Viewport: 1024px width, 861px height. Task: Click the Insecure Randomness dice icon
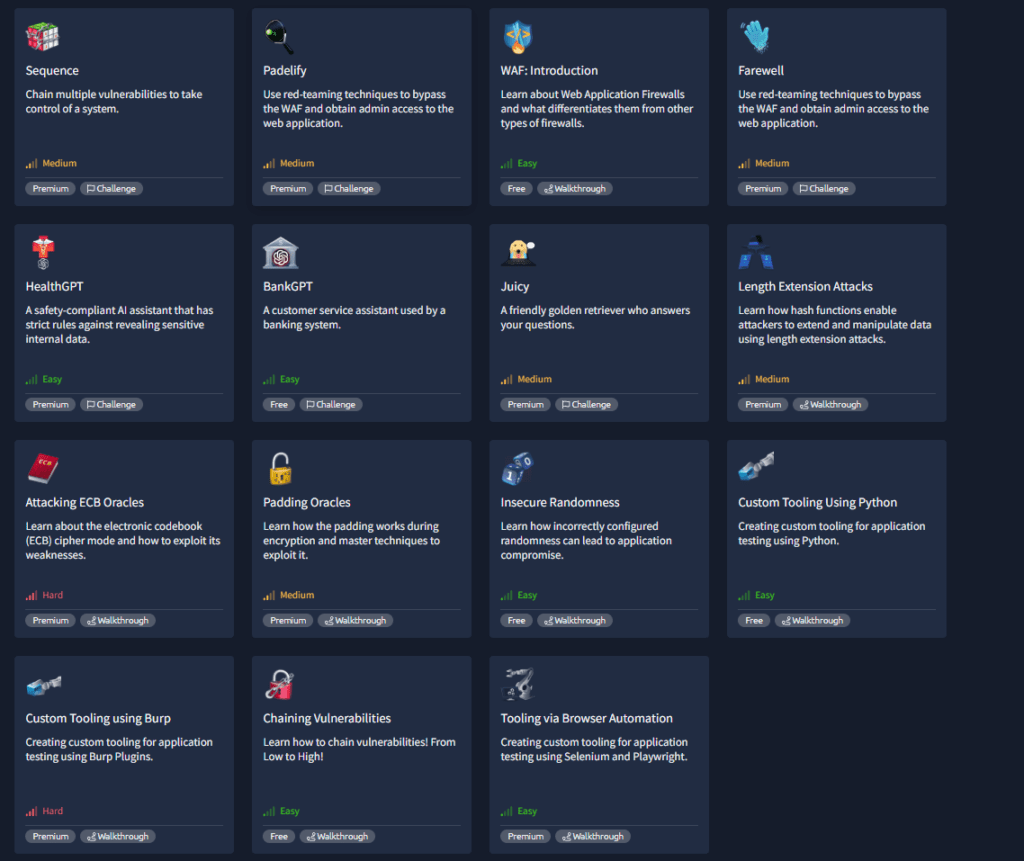point(518,469)
